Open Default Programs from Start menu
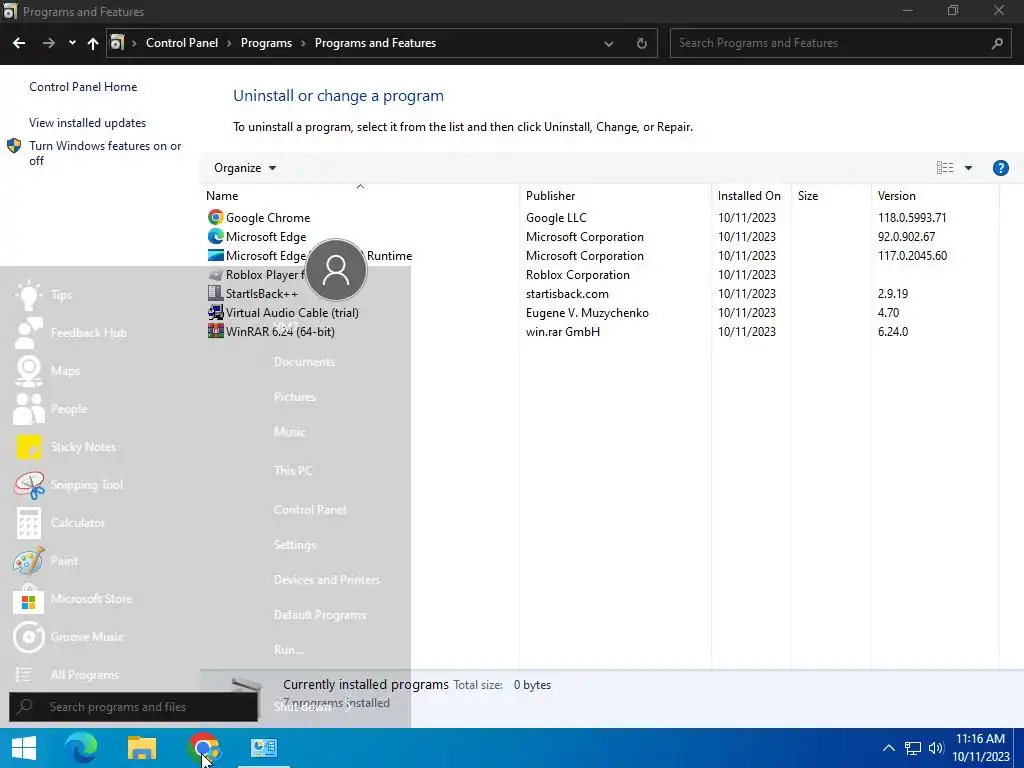 (320, 615)
